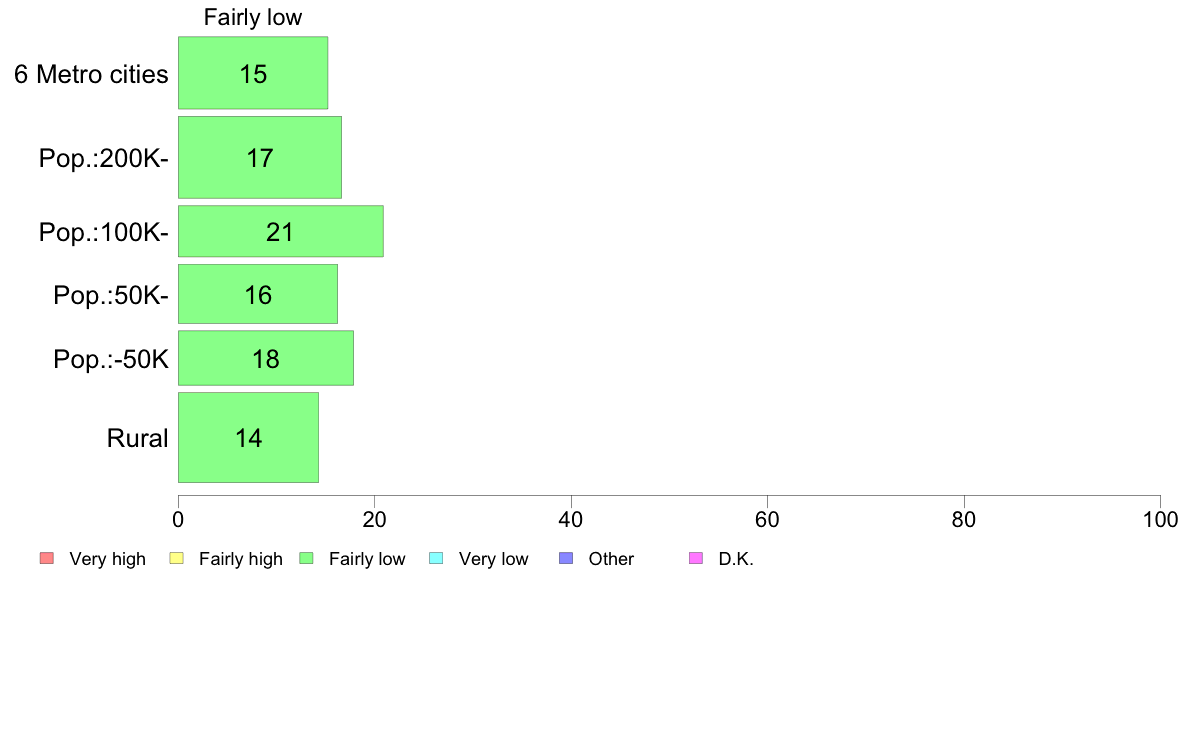Select the Rural bar showing 14
The height and width of the screenshot is (736, 1188).
(248, 437)
